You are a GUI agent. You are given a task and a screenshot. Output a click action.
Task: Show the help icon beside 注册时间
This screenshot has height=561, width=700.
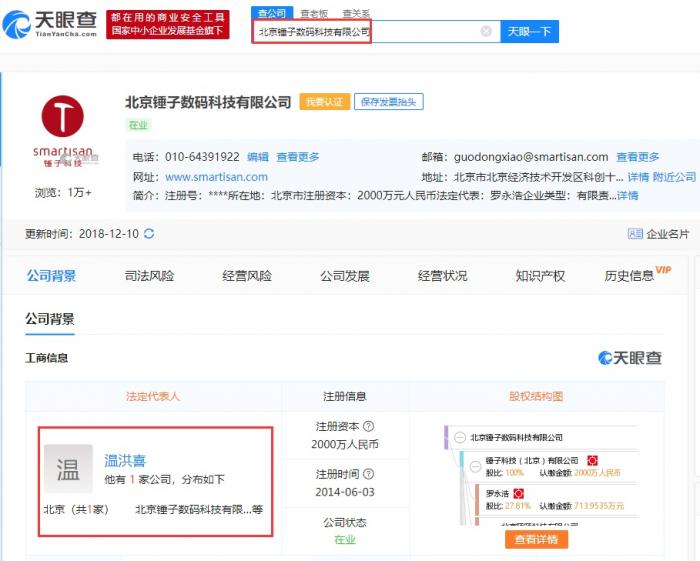click(x=368, y=474)
